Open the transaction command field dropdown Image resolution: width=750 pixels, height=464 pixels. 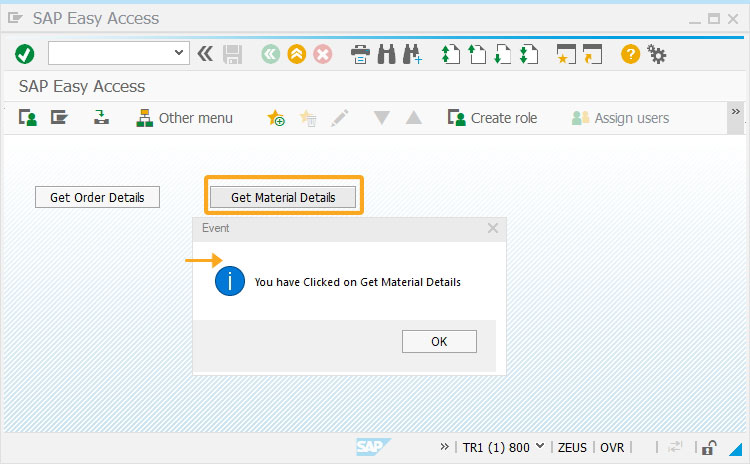(x=179, y=52)
